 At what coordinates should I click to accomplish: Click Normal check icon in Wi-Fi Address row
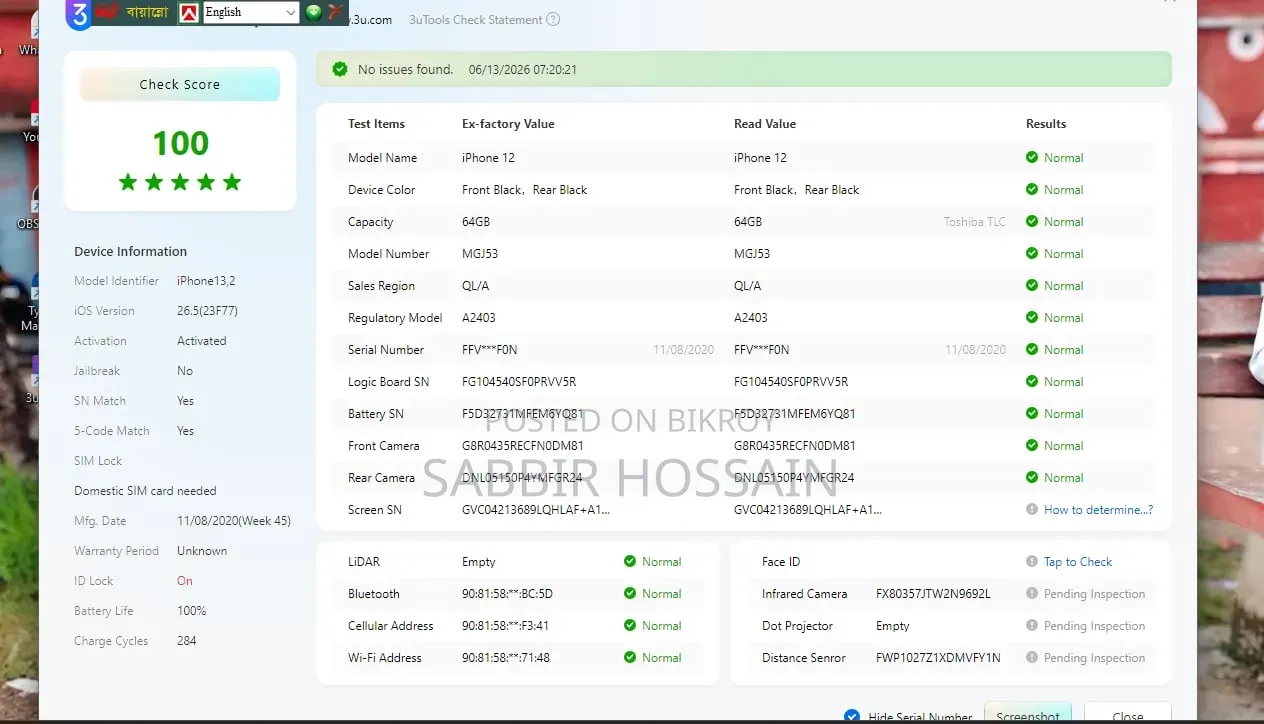[630, 657]
